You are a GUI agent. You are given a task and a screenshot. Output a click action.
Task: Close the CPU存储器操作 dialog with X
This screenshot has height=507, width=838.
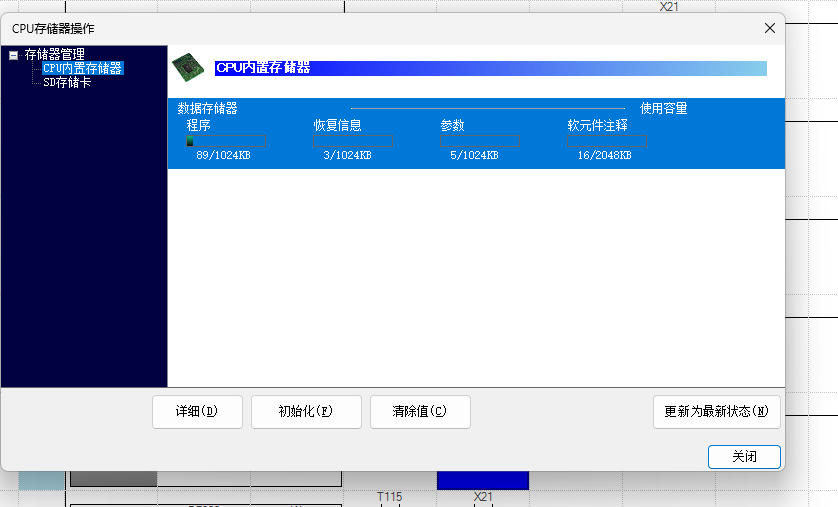pyautogui.click(x=769, y=28)
